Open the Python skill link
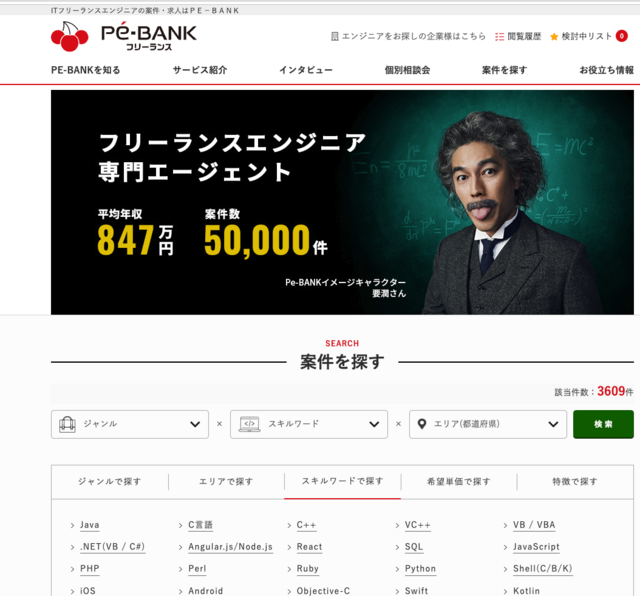 (420, 569)
